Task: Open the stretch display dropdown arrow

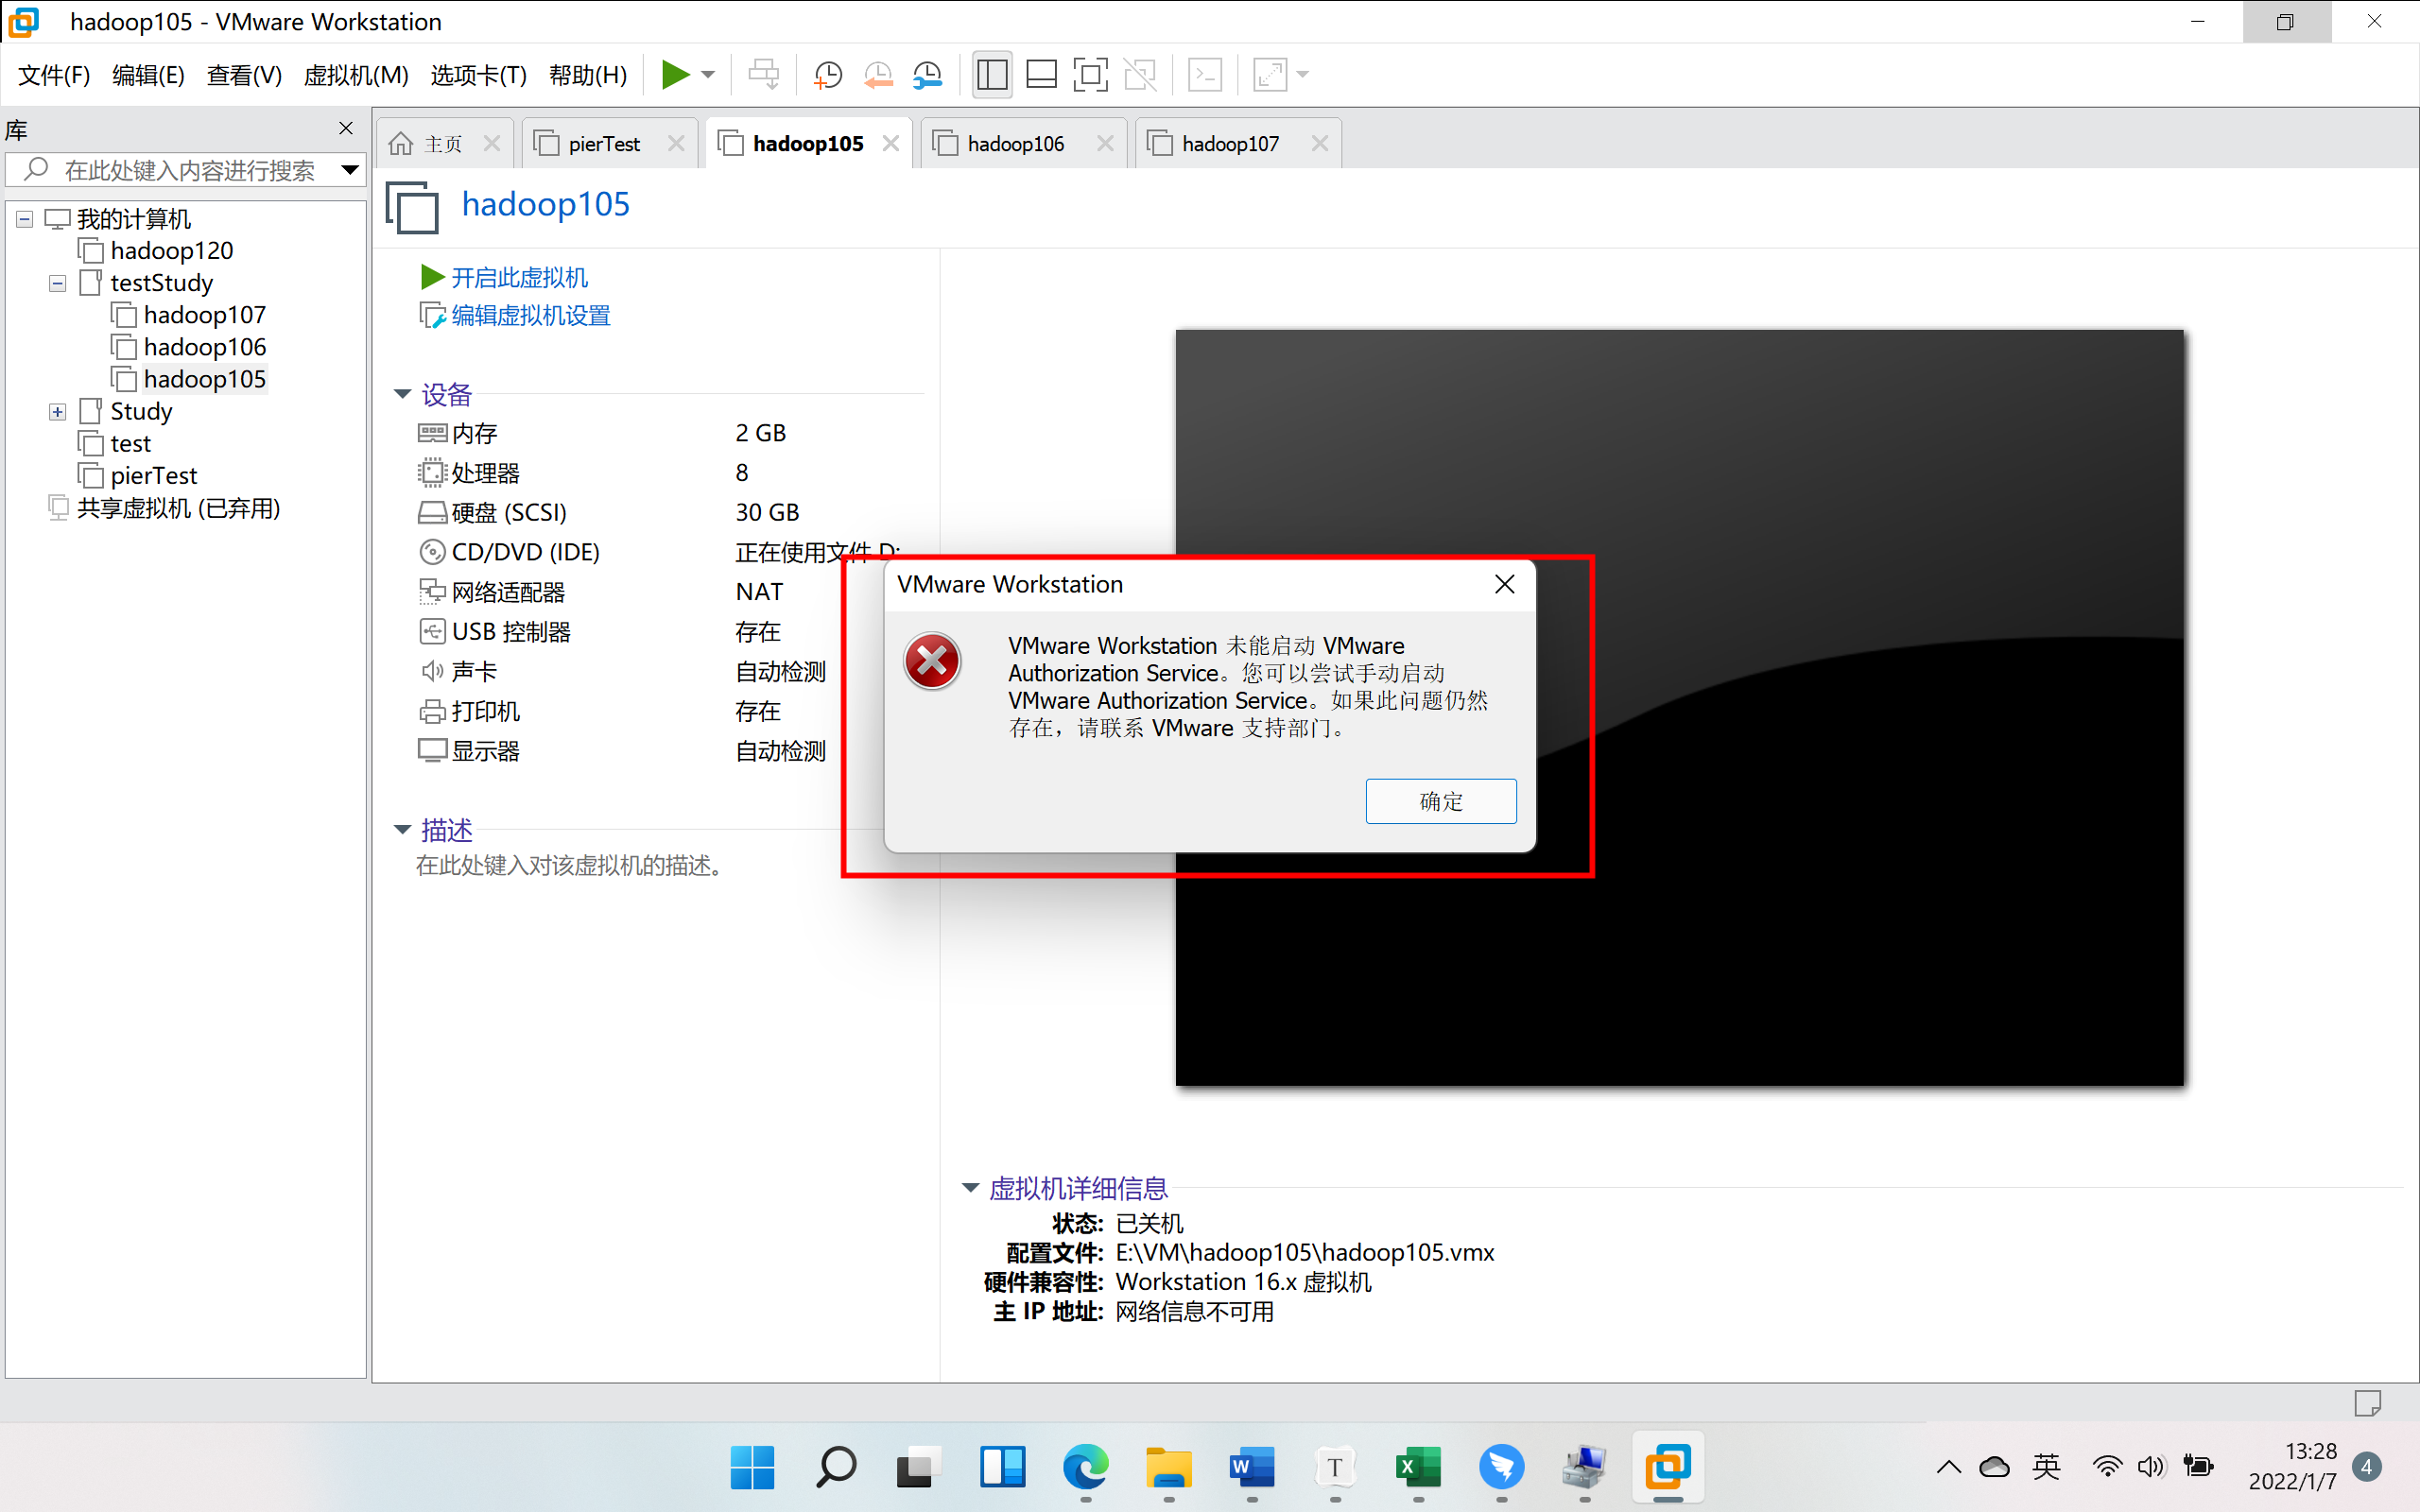Action: coord(1302,75)
